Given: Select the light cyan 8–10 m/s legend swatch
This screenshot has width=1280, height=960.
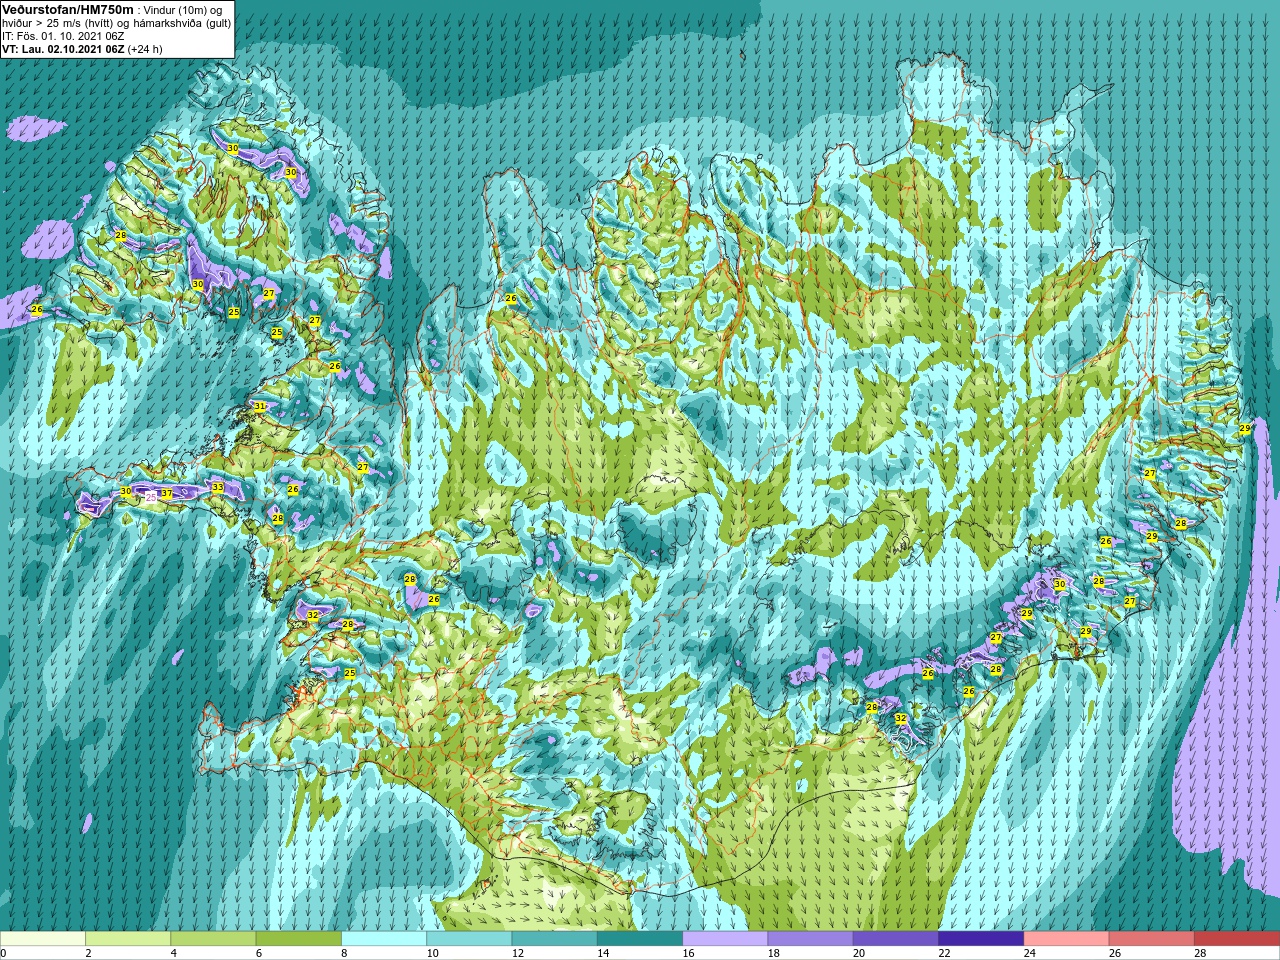Looking at the screenshot, I should [384, 939].
